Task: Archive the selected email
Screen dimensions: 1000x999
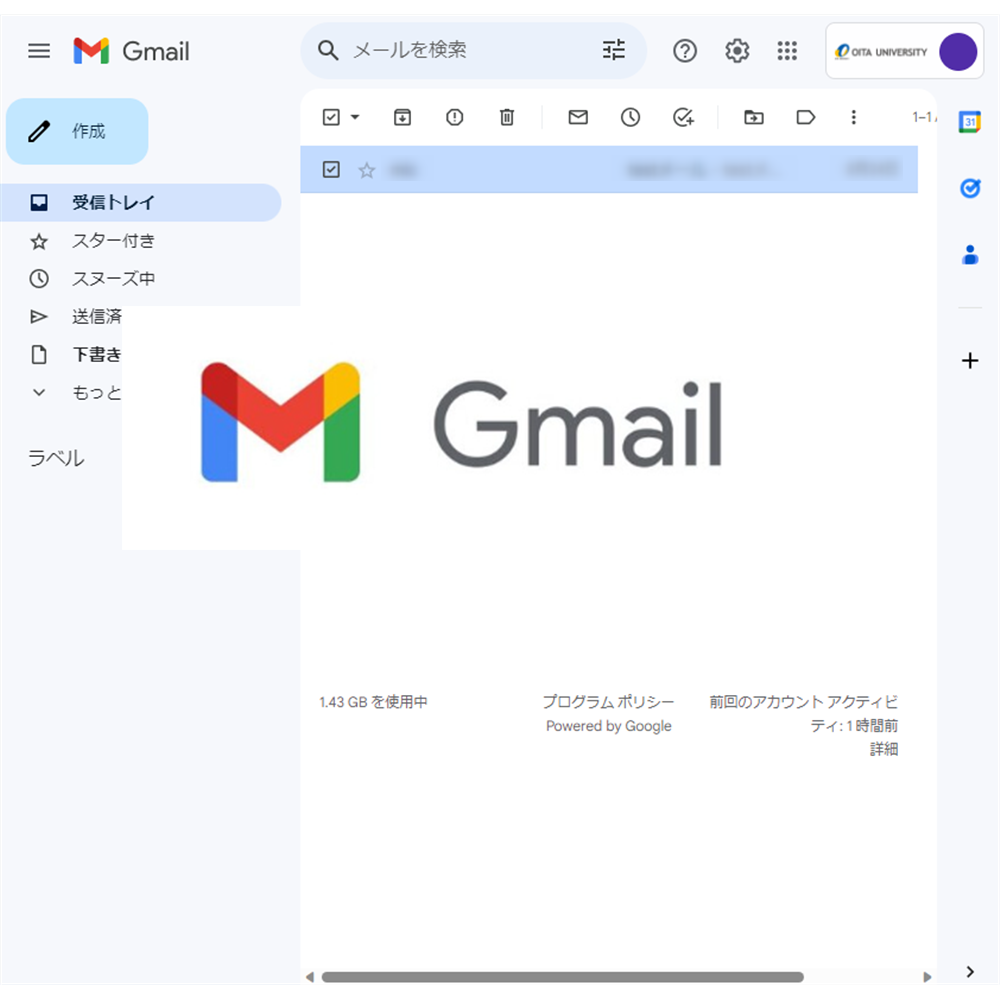Action: 402,117
